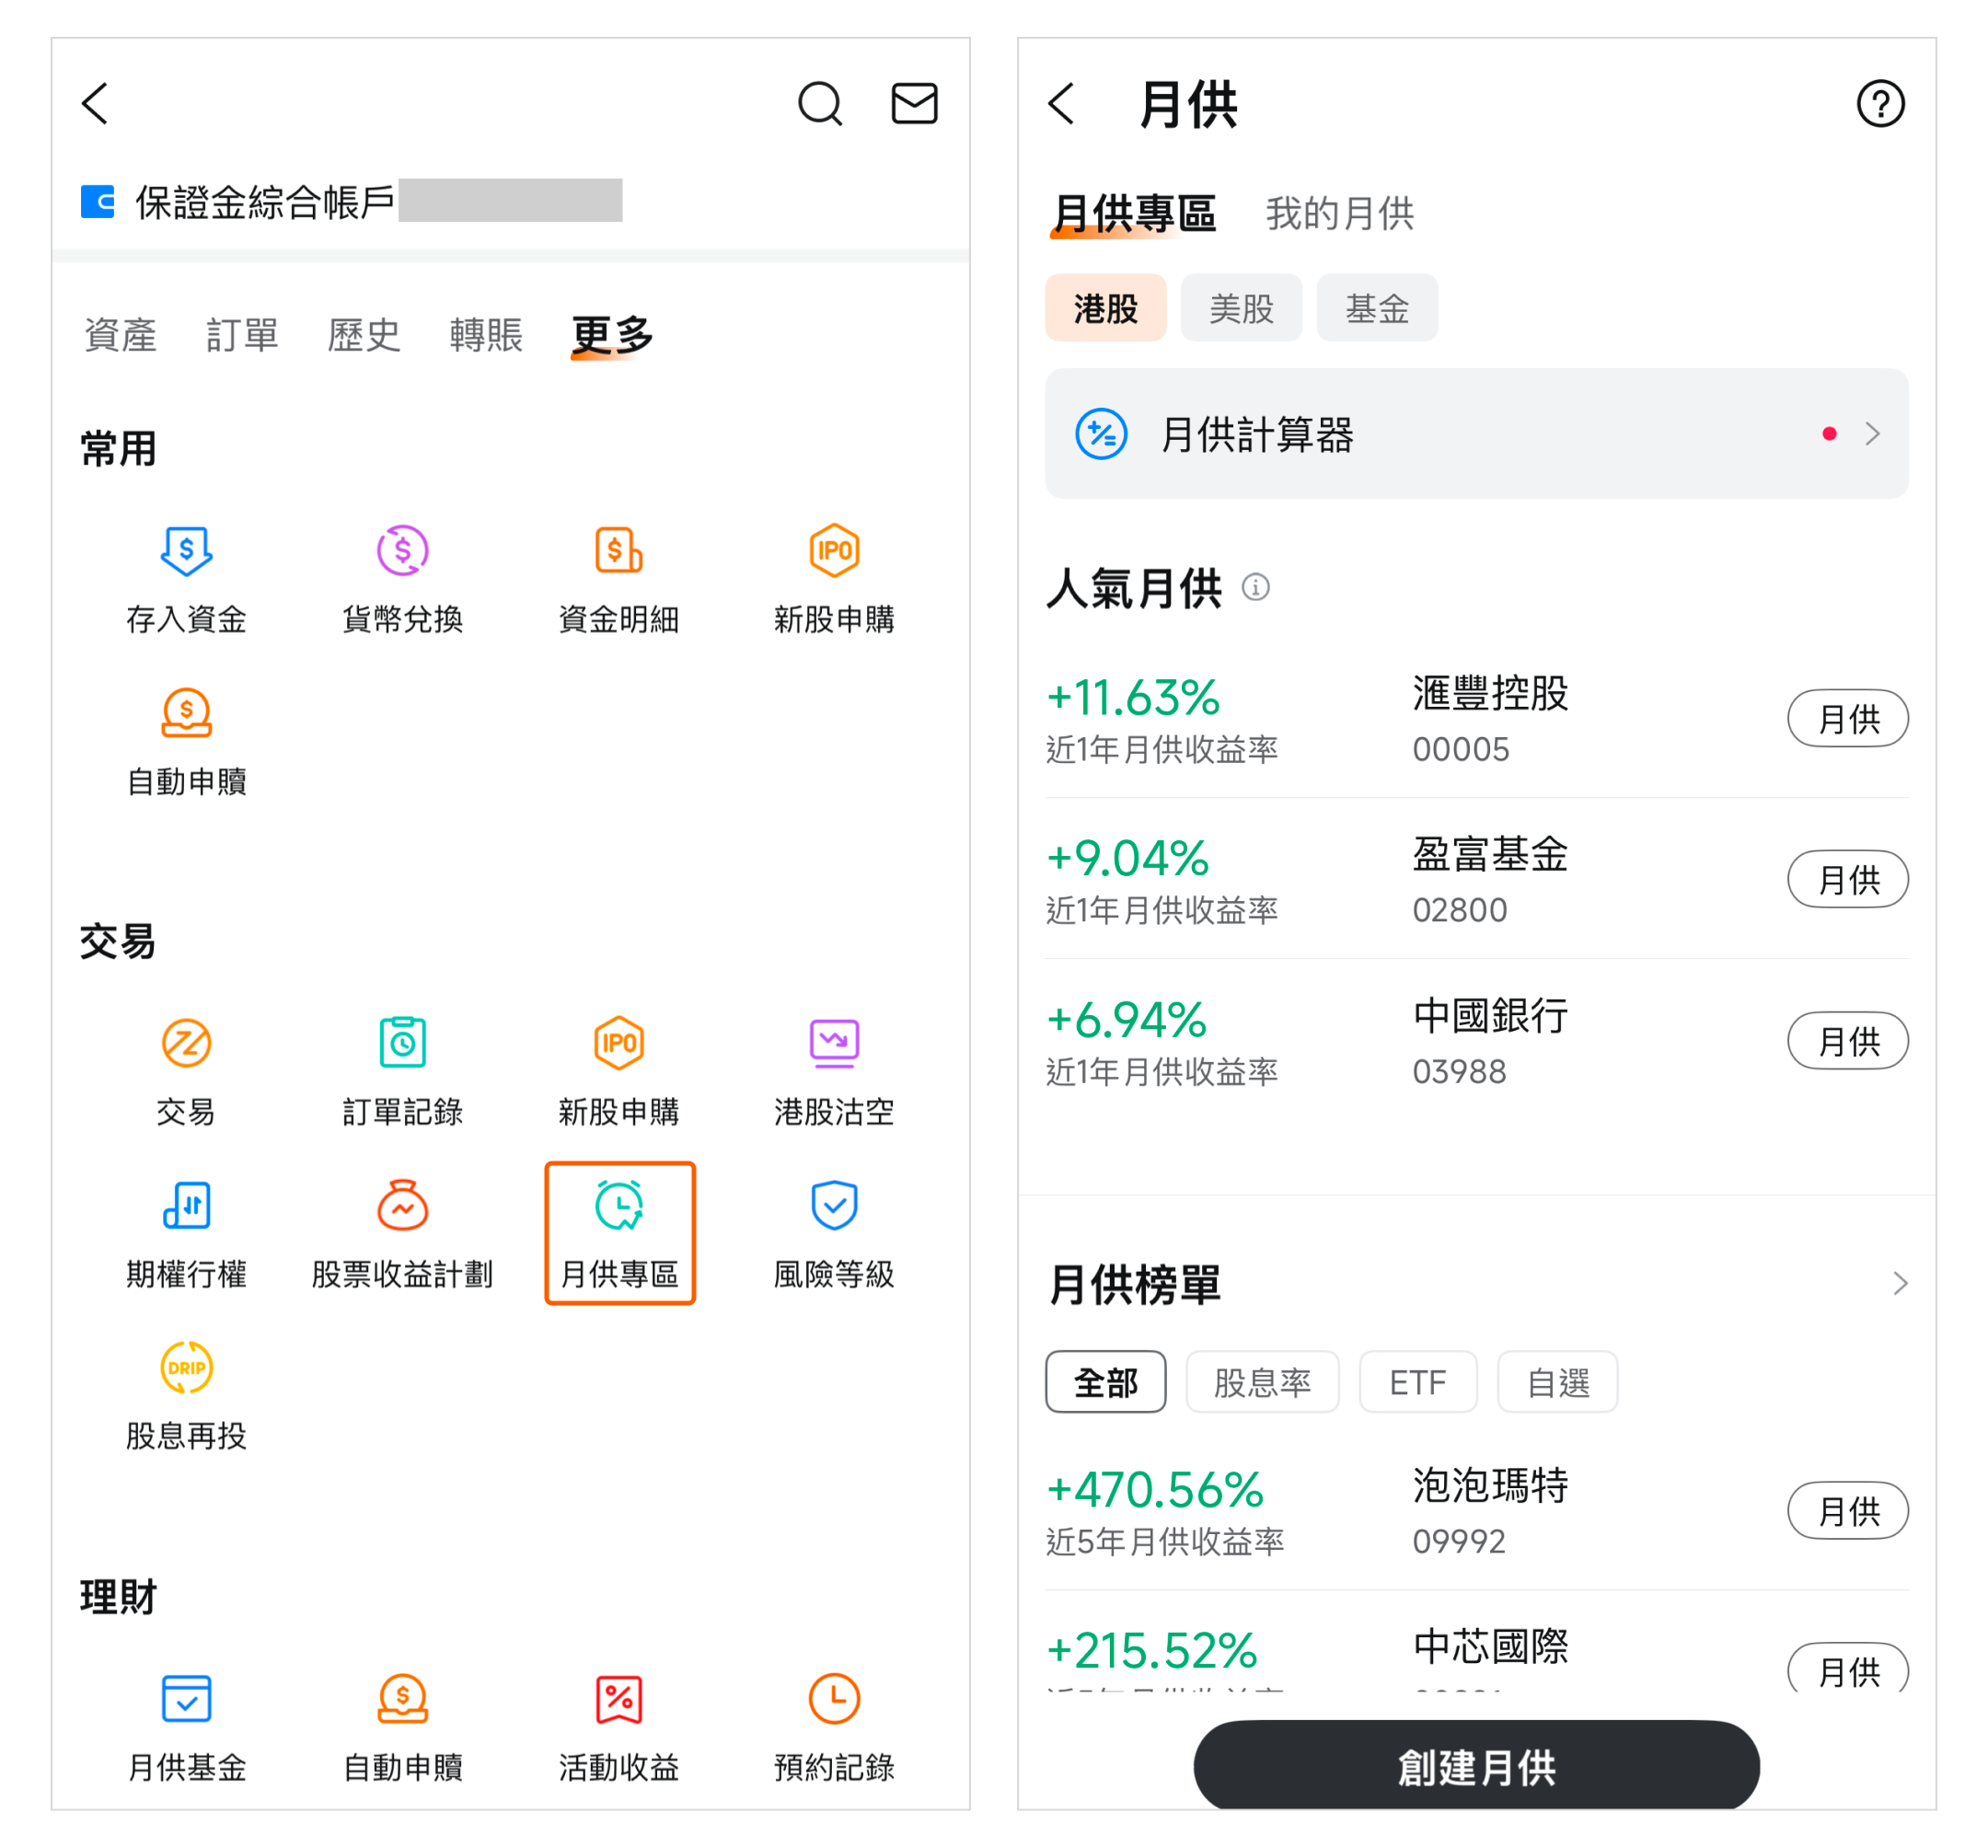The image size is (1988, 1848).
Task: Open the mail envelope icon
Action: [914, 103]
